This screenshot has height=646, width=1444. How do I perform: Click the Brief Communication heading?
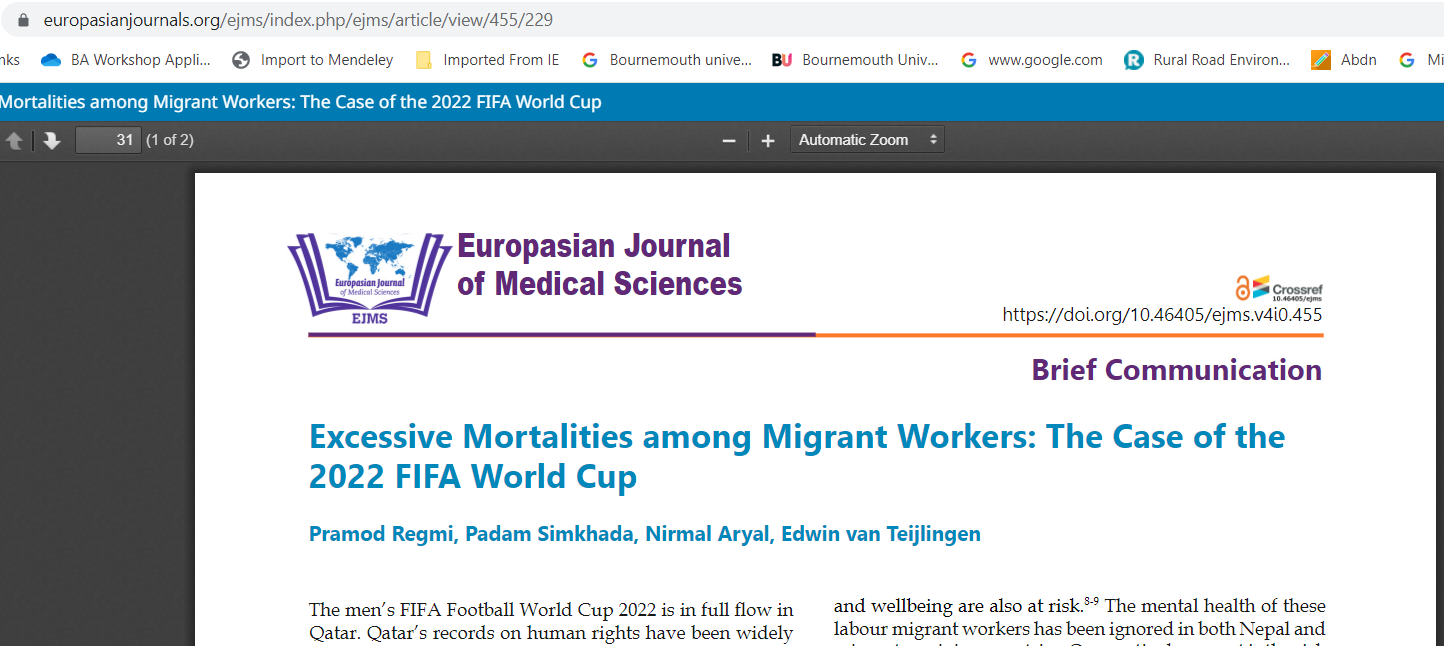1177,370
